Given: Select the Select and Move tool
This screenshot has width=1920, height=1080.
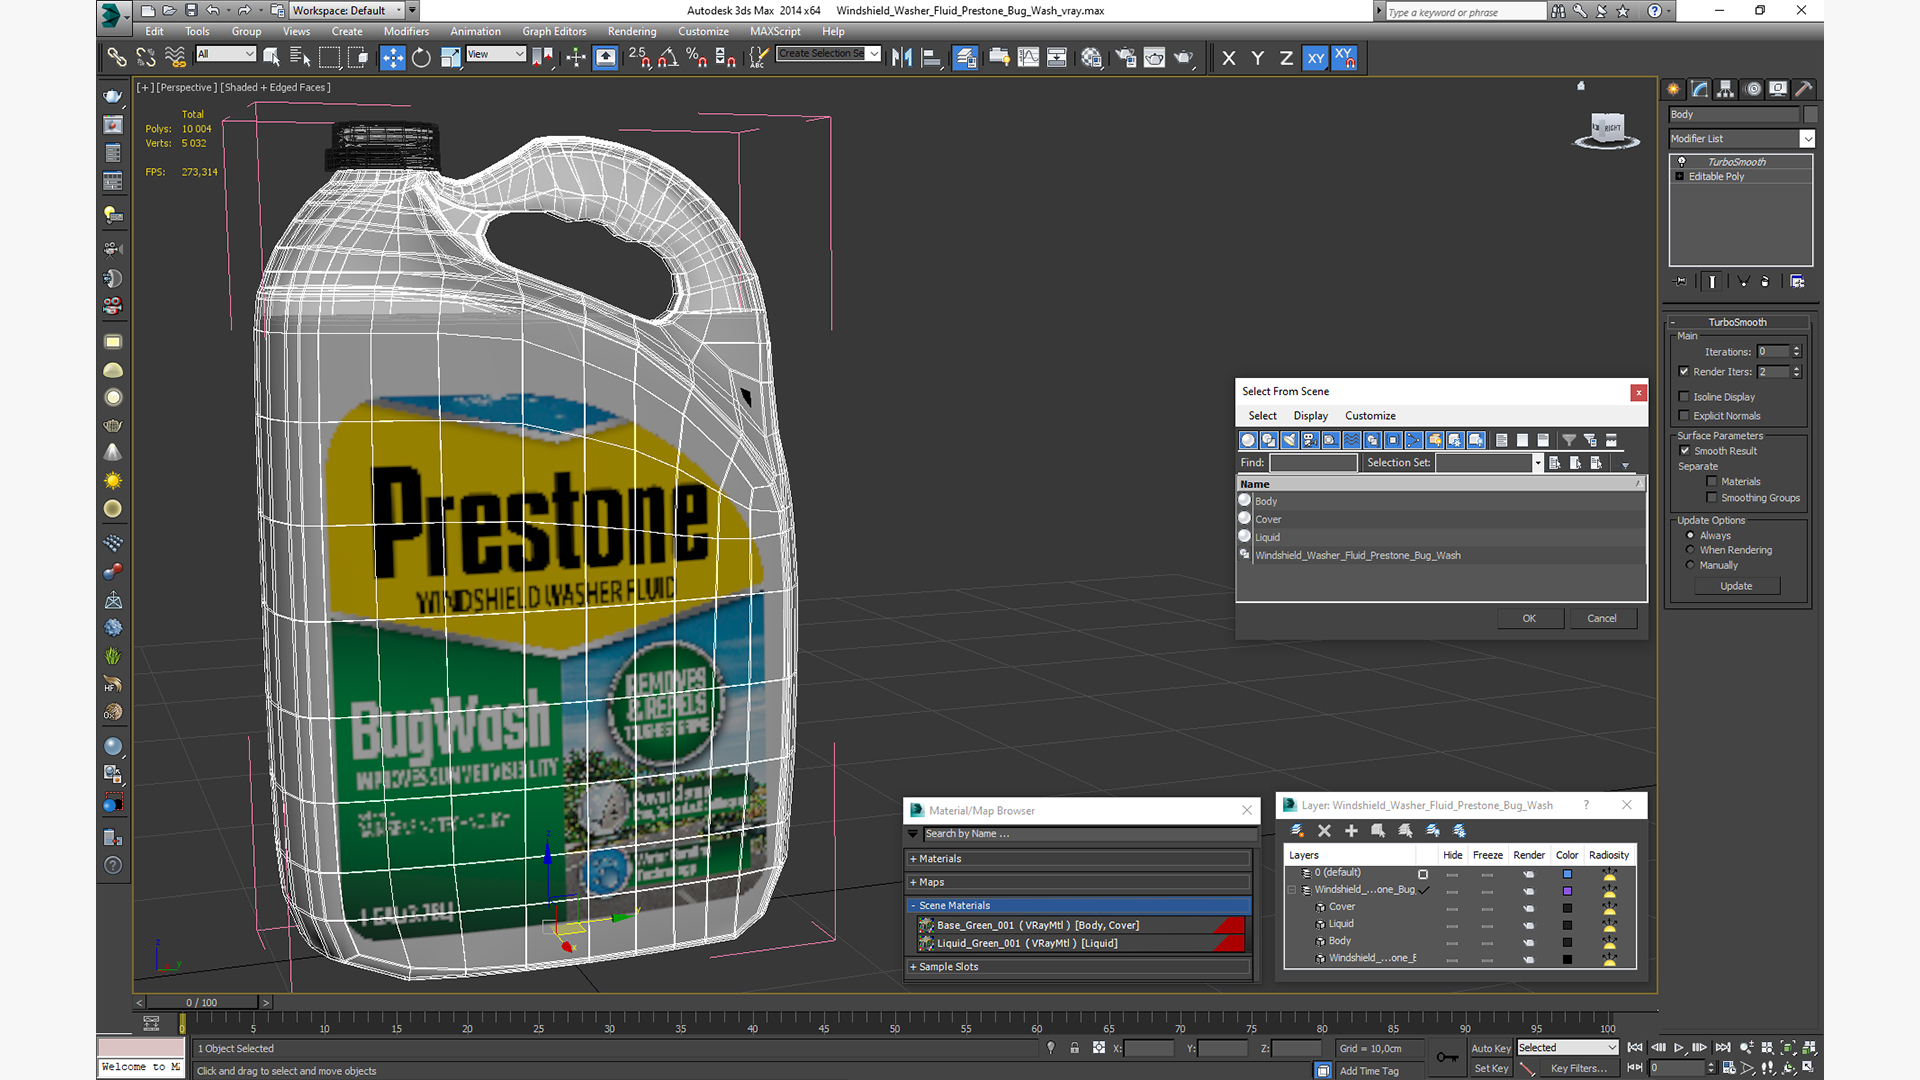Looking at the screenshot, I should pos(392,58).
